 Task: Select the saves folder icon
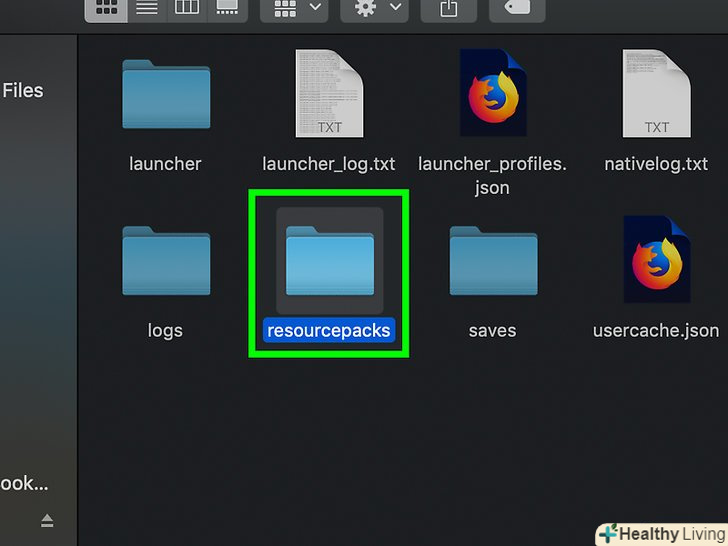pos(492,261)
